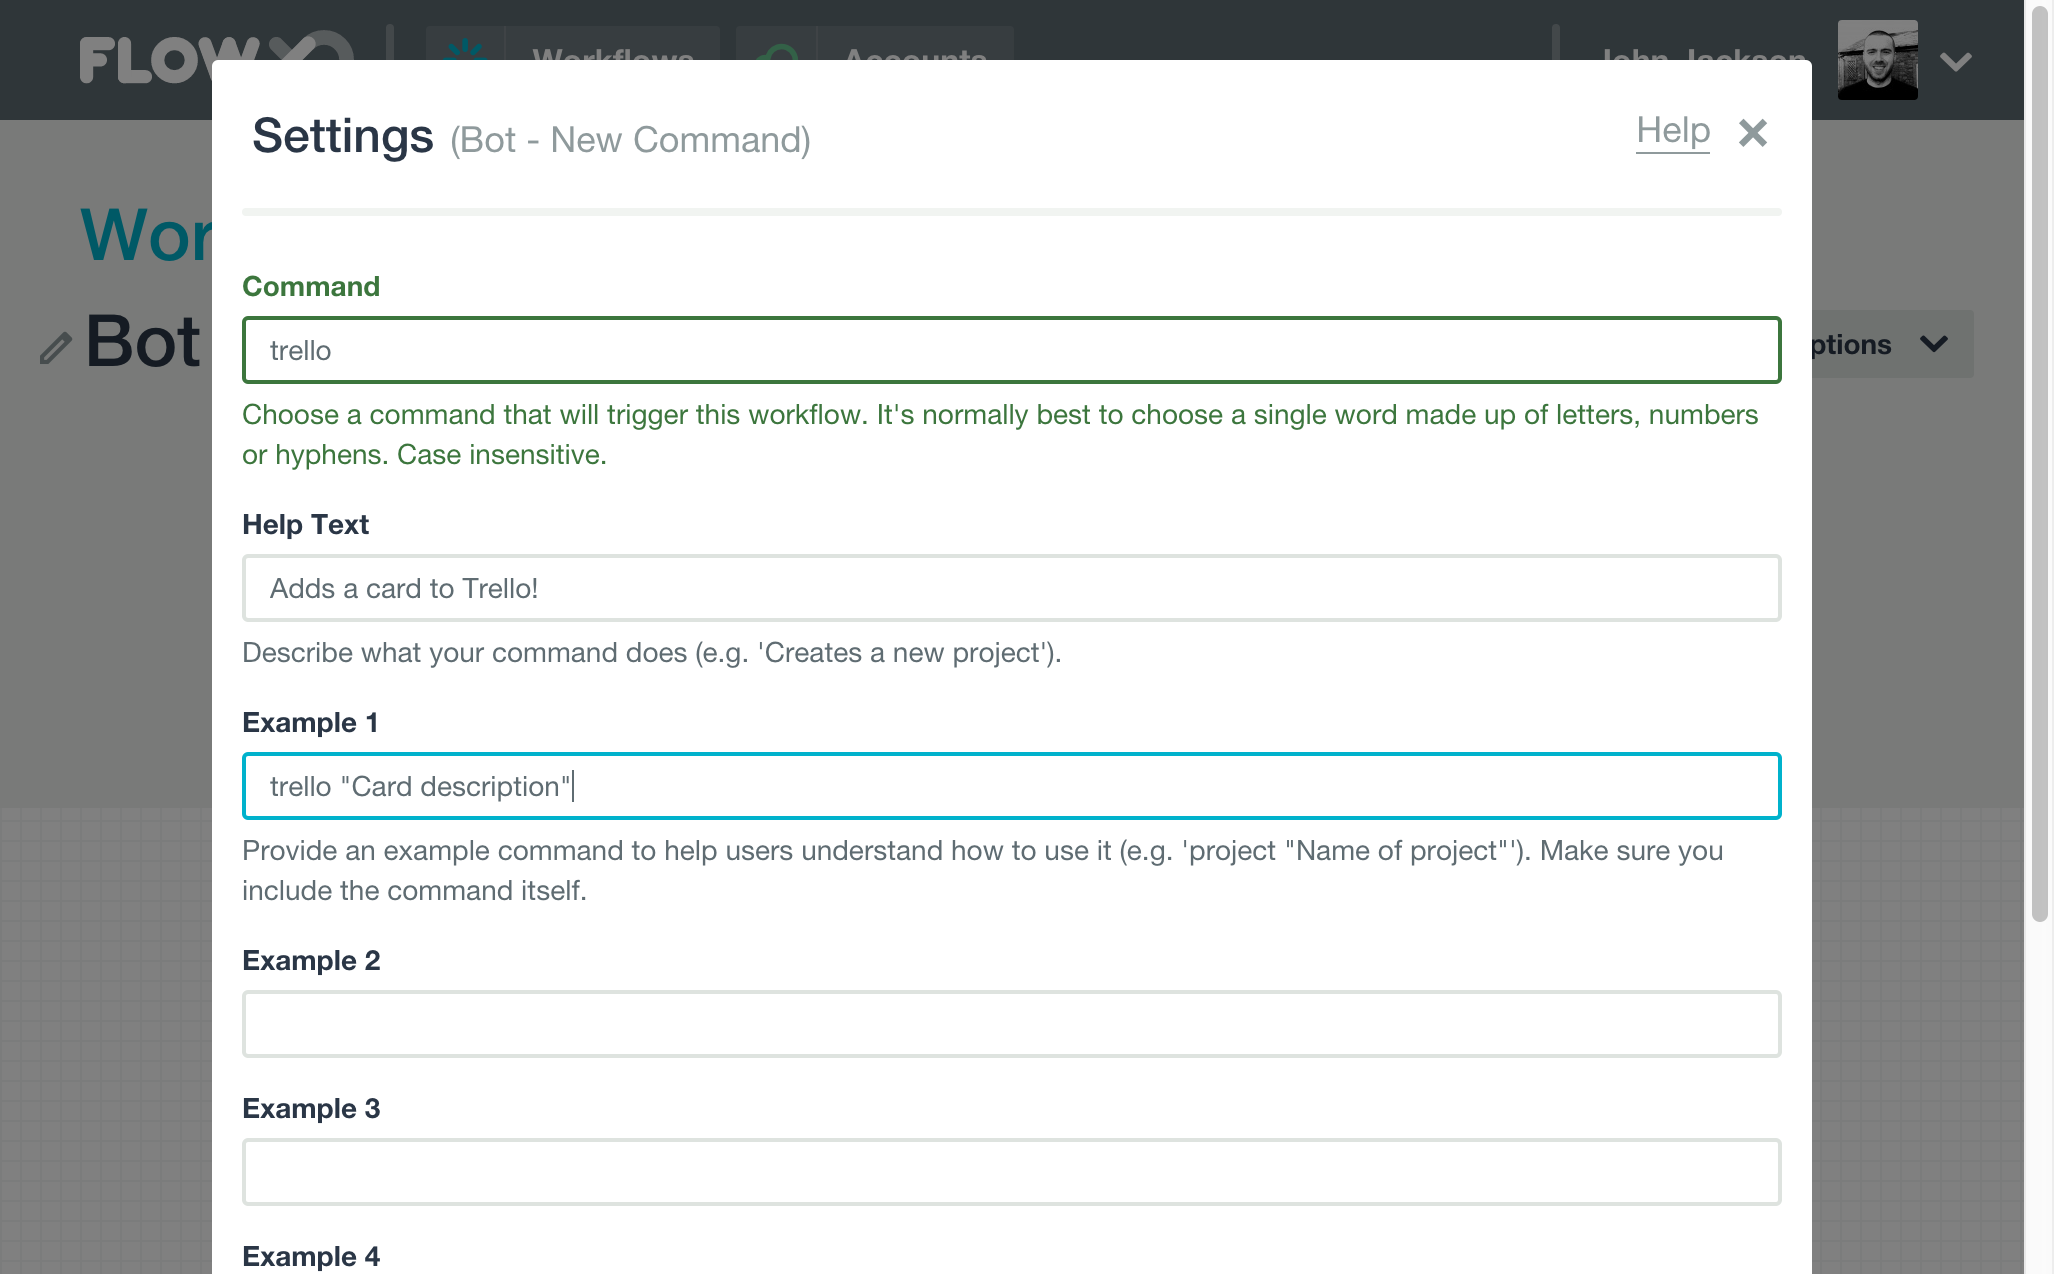Click the Help Text input field

pyautogui.click(x=1010, y=588)
